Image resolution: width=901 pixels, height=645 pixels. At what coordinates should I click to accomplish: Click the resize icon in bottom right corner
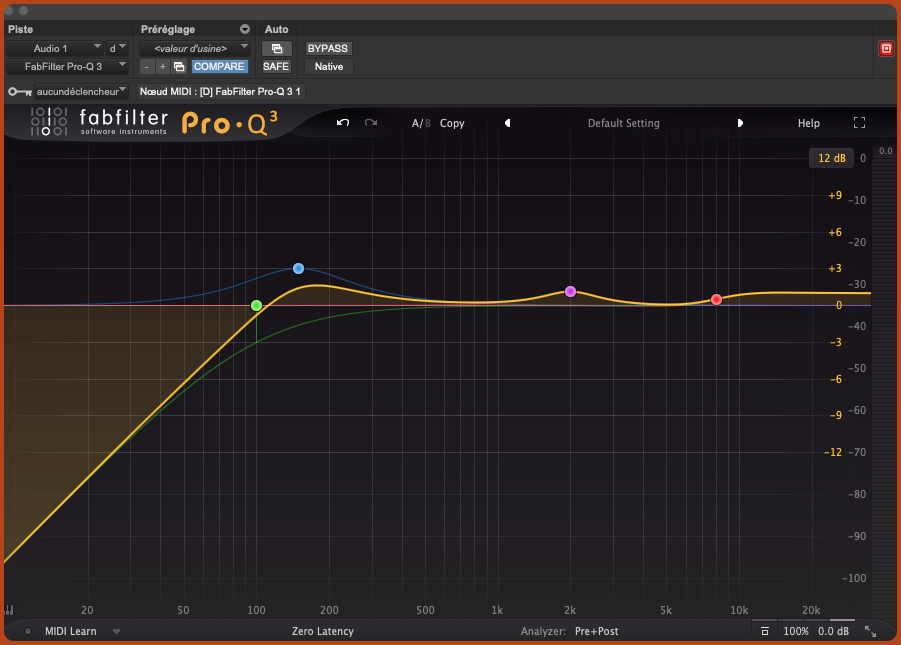point(870,631)
